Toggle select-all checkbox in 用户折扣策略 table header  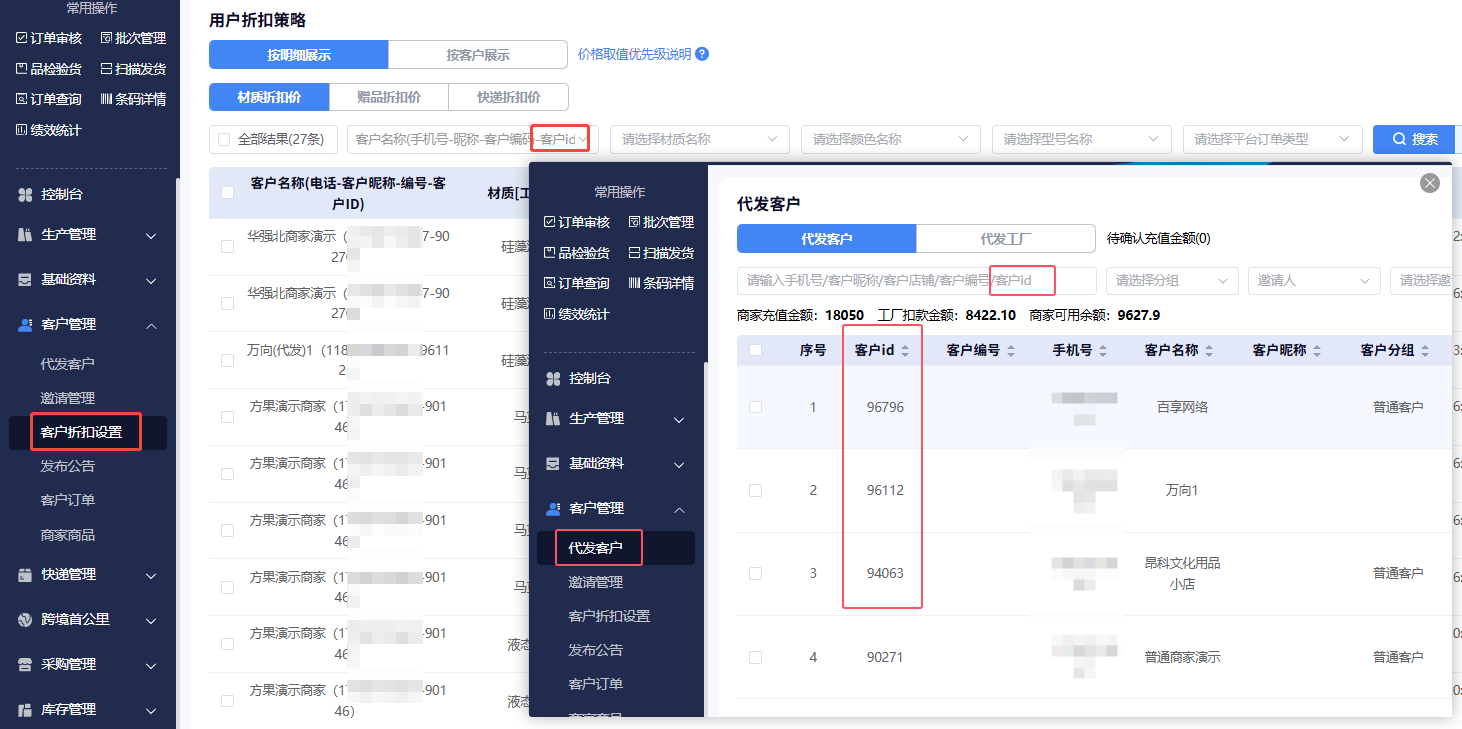(227, 193)
